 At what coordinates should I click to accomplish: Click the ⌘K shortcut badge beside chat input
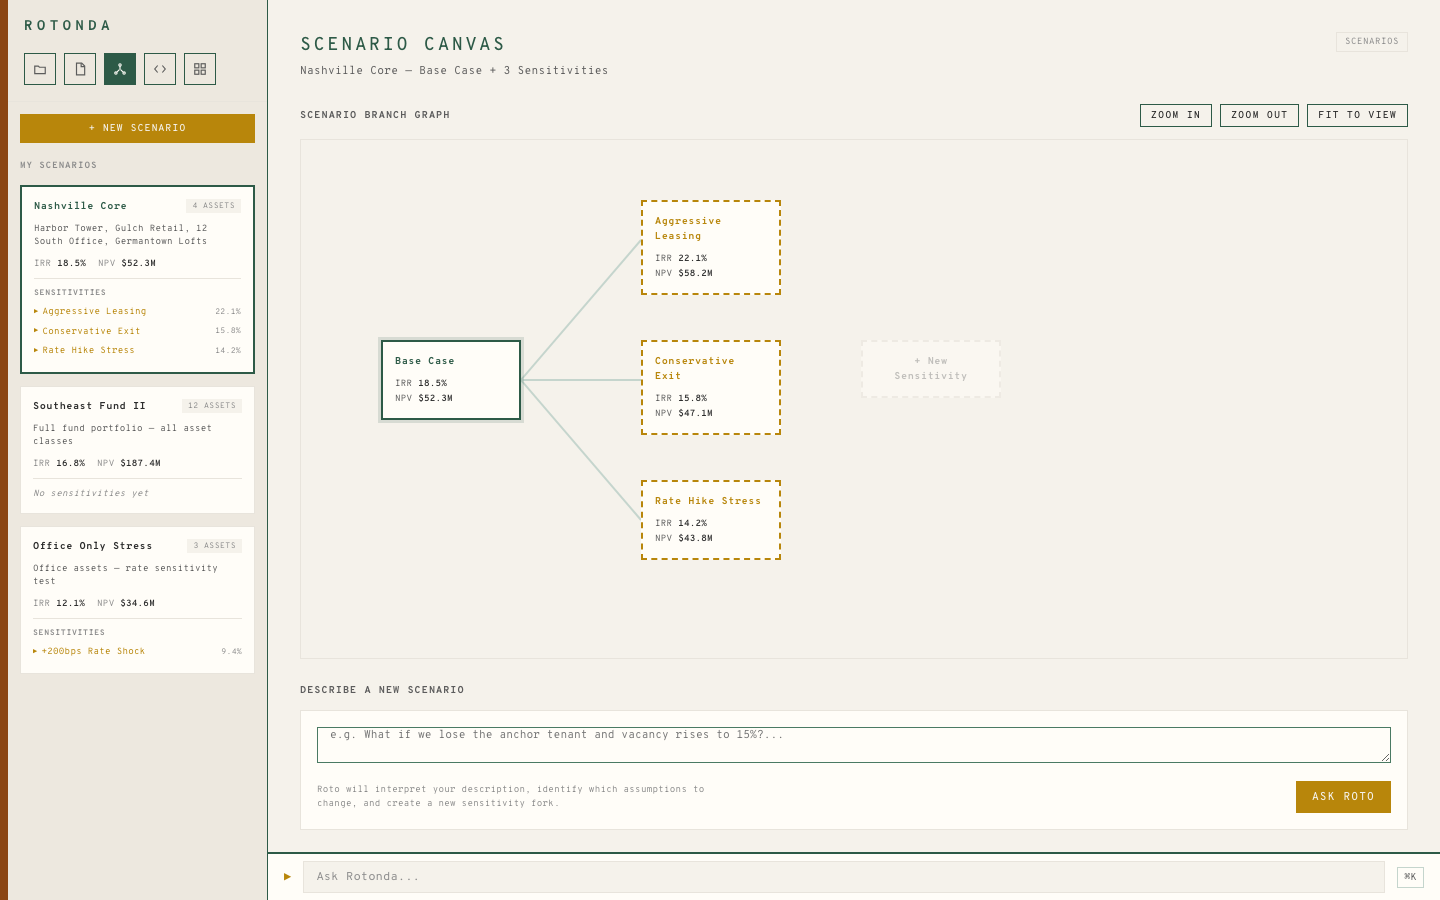click(x=1409, y=877)
